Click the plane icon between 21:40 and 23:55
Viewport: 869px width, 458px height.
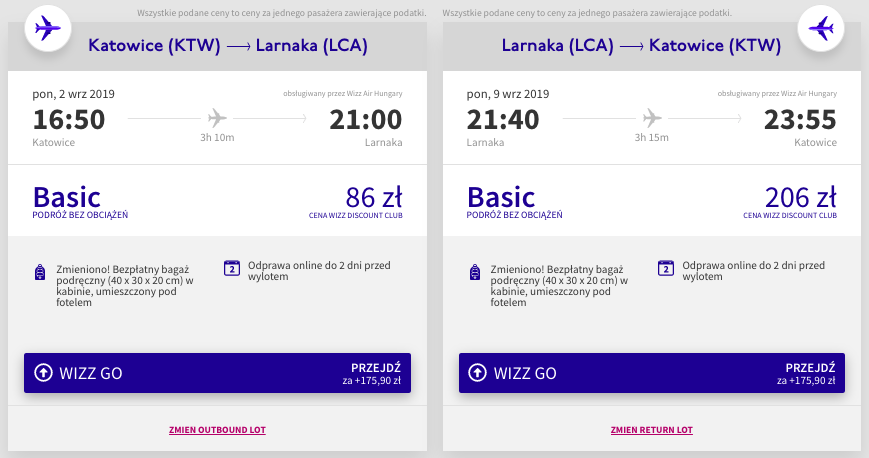click(652, 118)
